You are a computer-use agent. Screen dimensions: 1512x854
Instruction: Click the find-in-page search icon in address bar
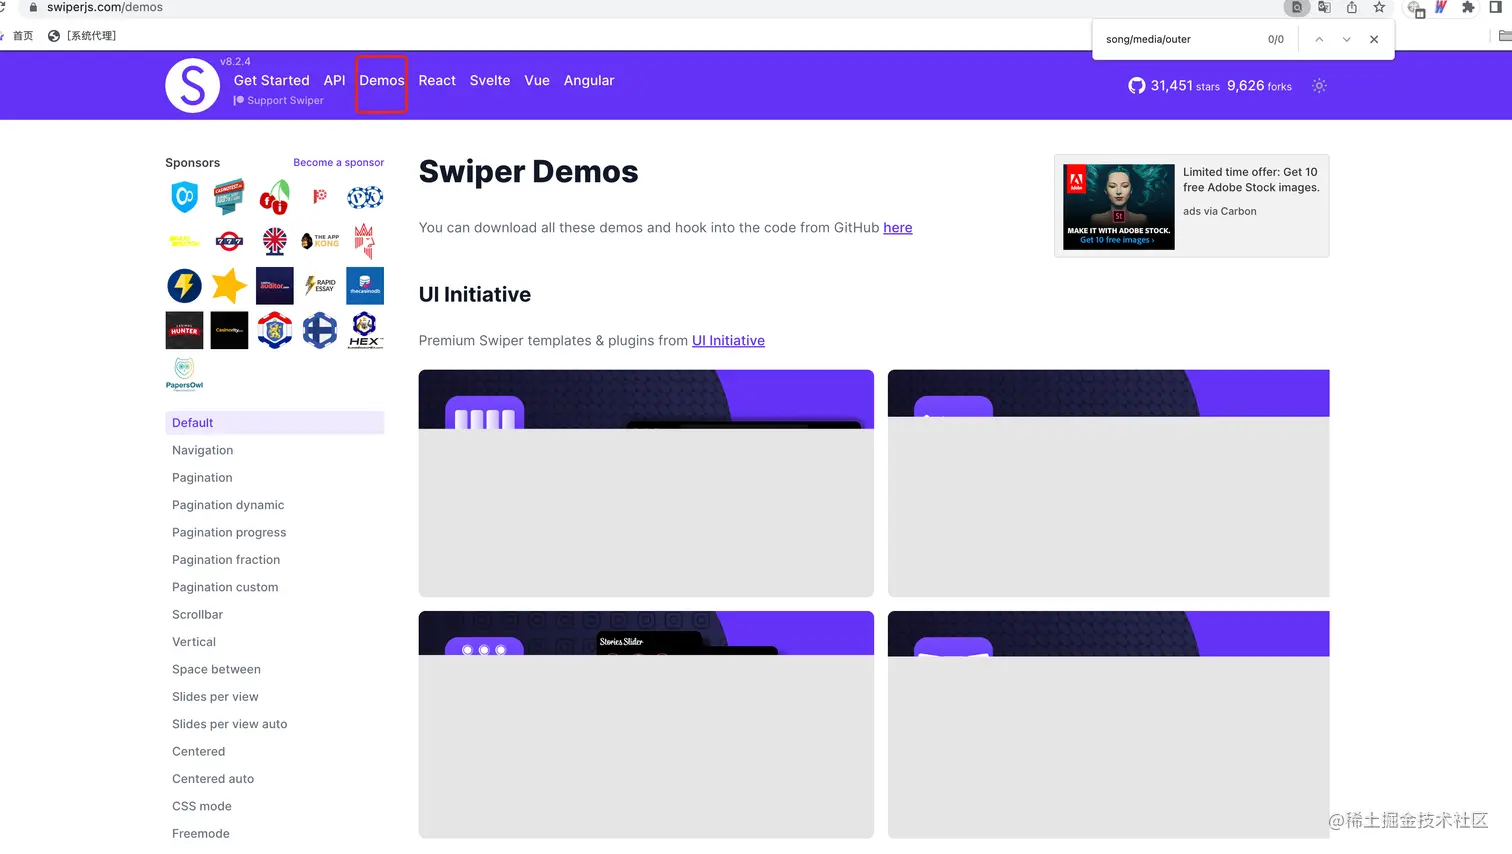pos(1297,7)
